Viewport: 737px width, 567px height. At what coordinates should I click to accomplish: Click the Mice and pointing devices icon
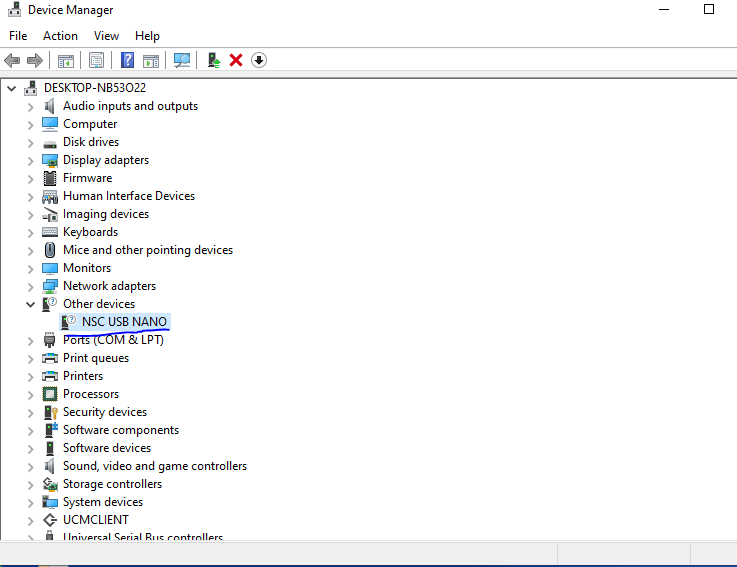50,250
